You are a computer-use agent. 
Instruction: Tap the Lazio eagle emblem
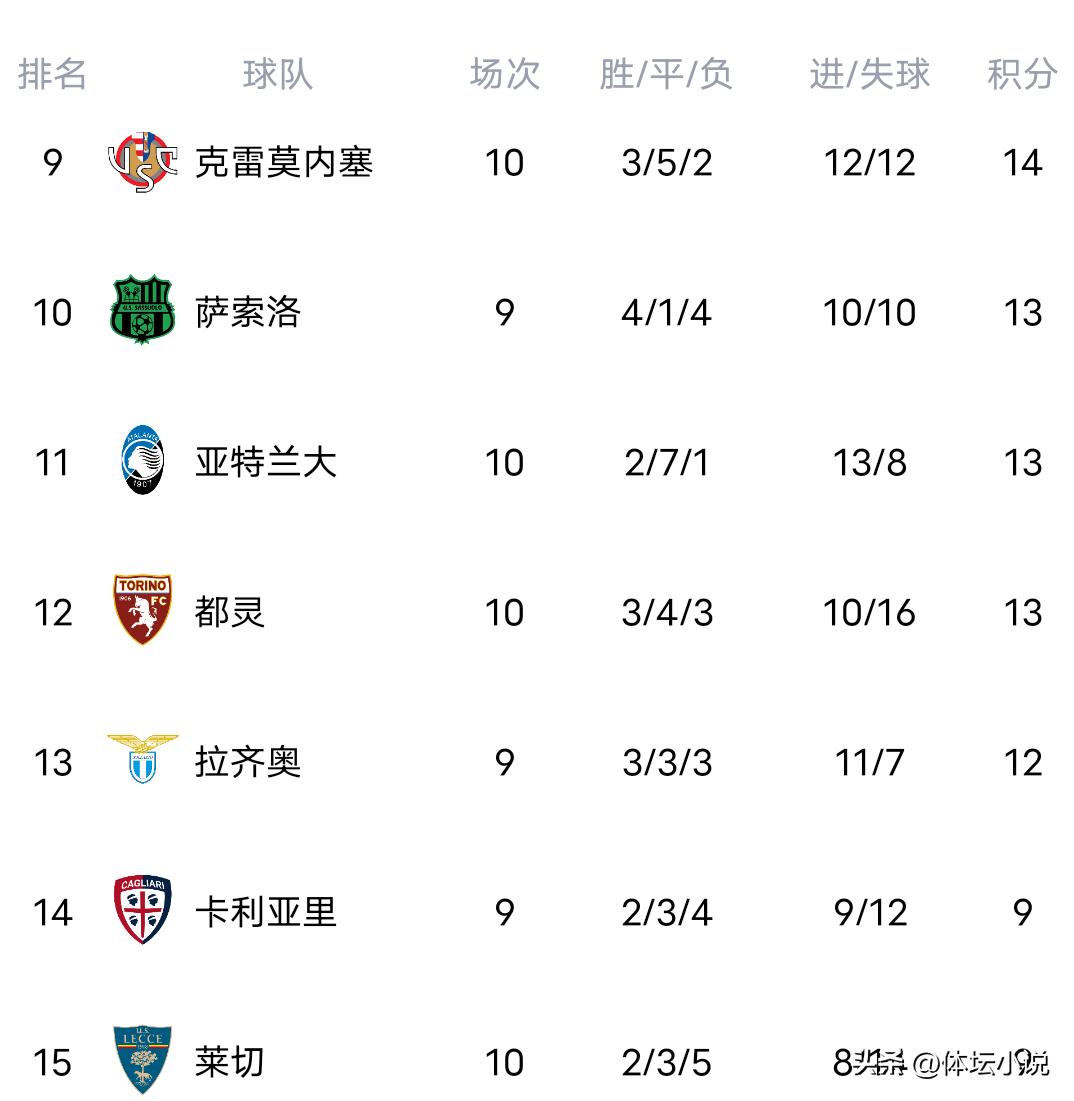(x=142, y=760)
